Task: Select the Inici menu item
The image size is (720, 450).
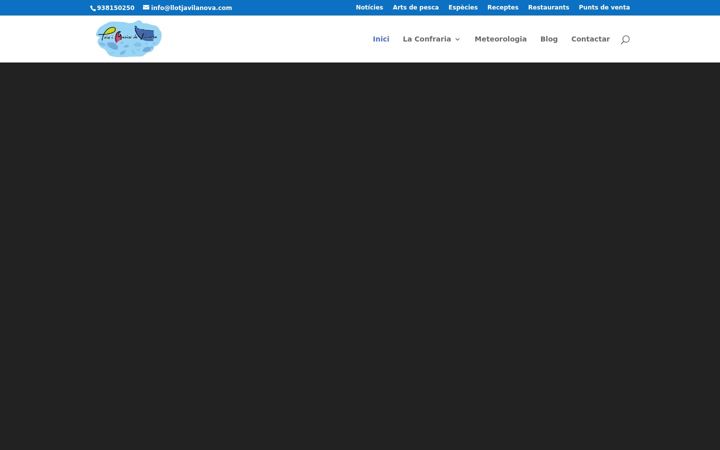Action: tap(381, 39)
